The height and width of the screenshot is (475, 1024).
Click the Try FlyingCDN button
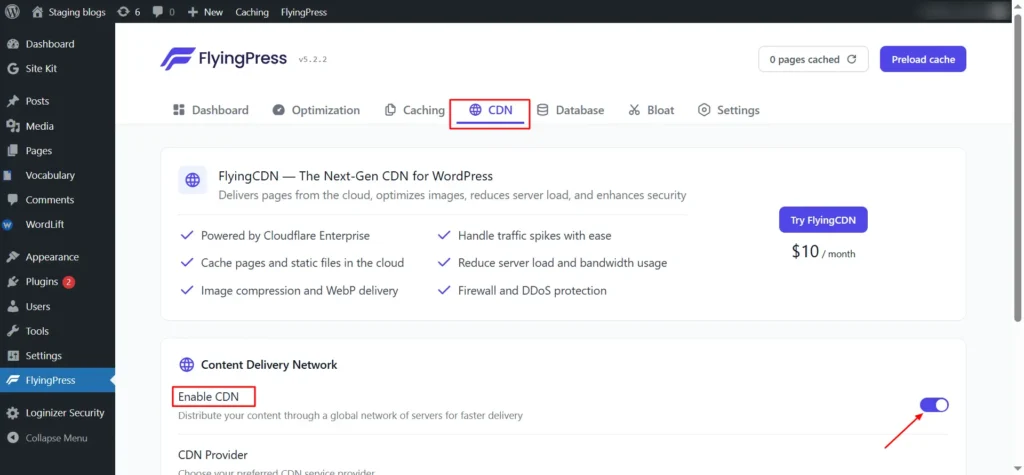click(823, 219)
